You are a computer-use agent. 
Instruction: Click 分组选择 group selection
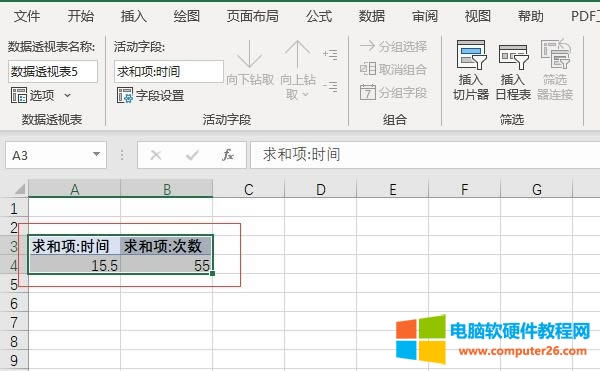(x=393, y=47)
